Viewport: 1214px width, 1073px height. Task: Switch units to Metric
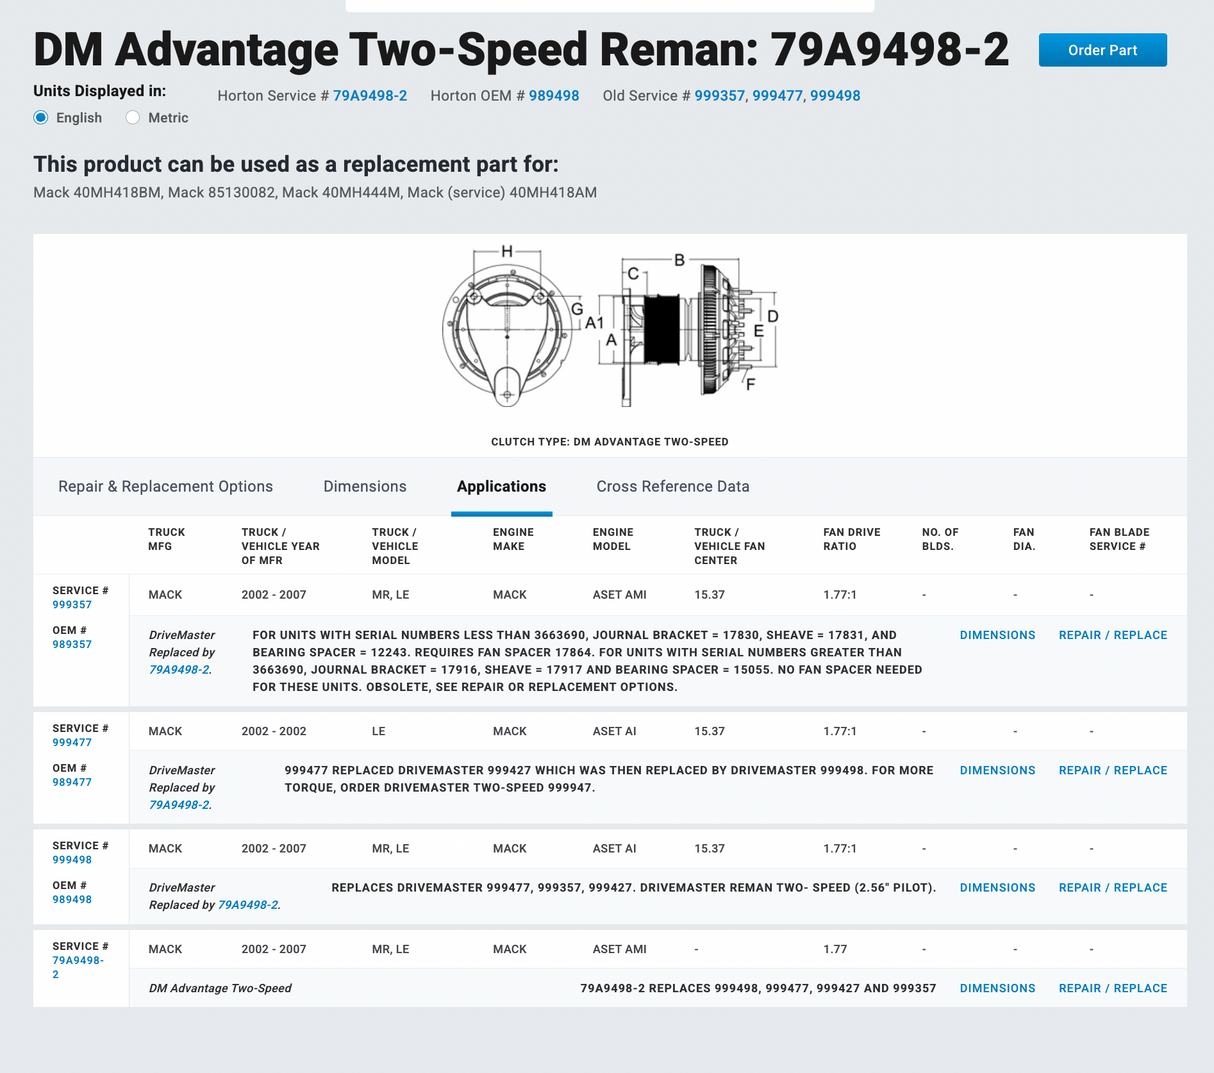(133, 118)
